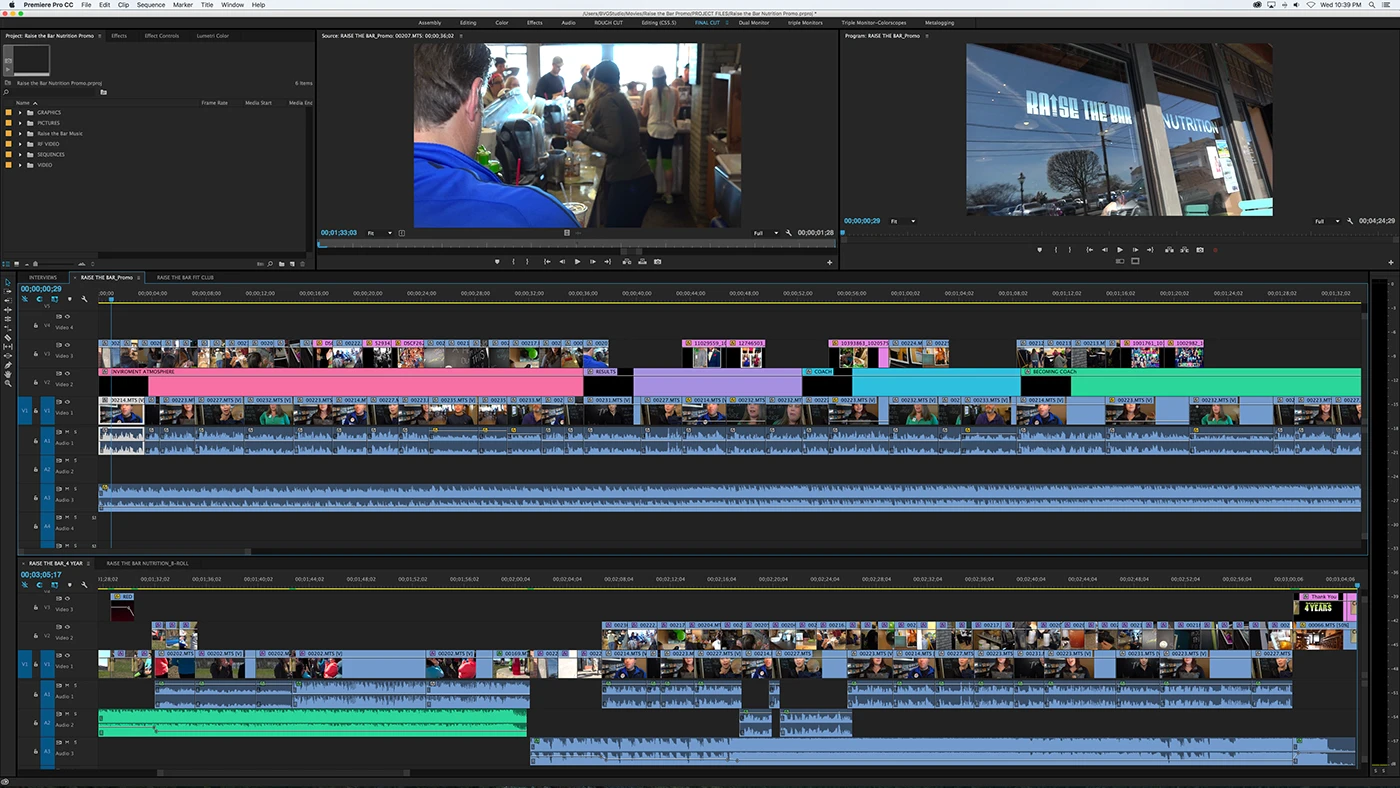Play the Source monitor clip
Viewport: 1400px width, 788px height.
click(577, 262)
